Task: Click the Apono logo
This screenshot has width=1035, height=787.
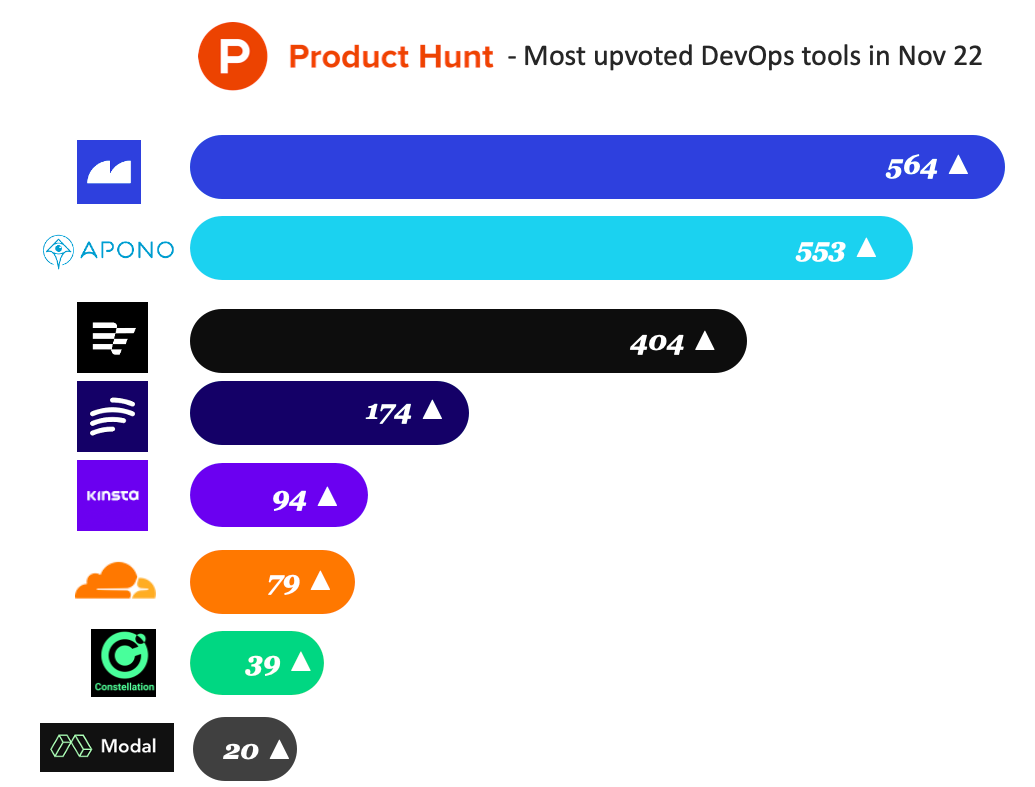Action: (x=108, y=250)
